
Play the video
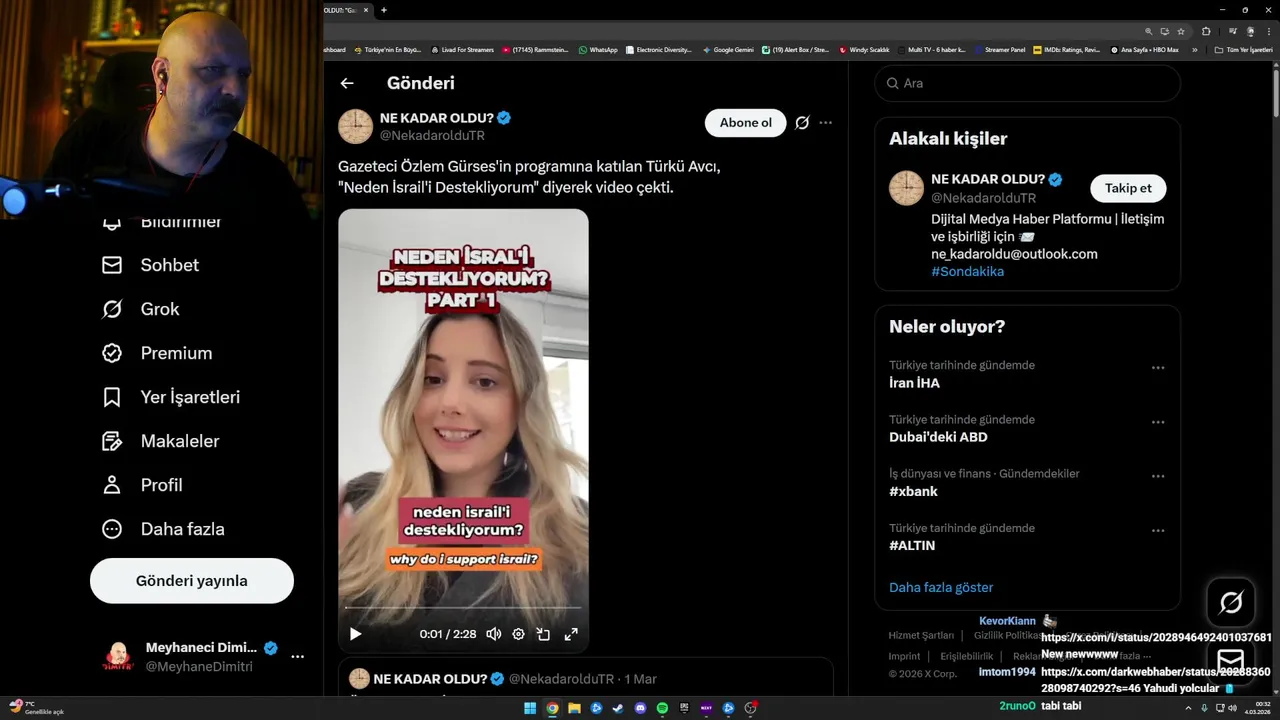pyautogui.click(x=355, y=634)
